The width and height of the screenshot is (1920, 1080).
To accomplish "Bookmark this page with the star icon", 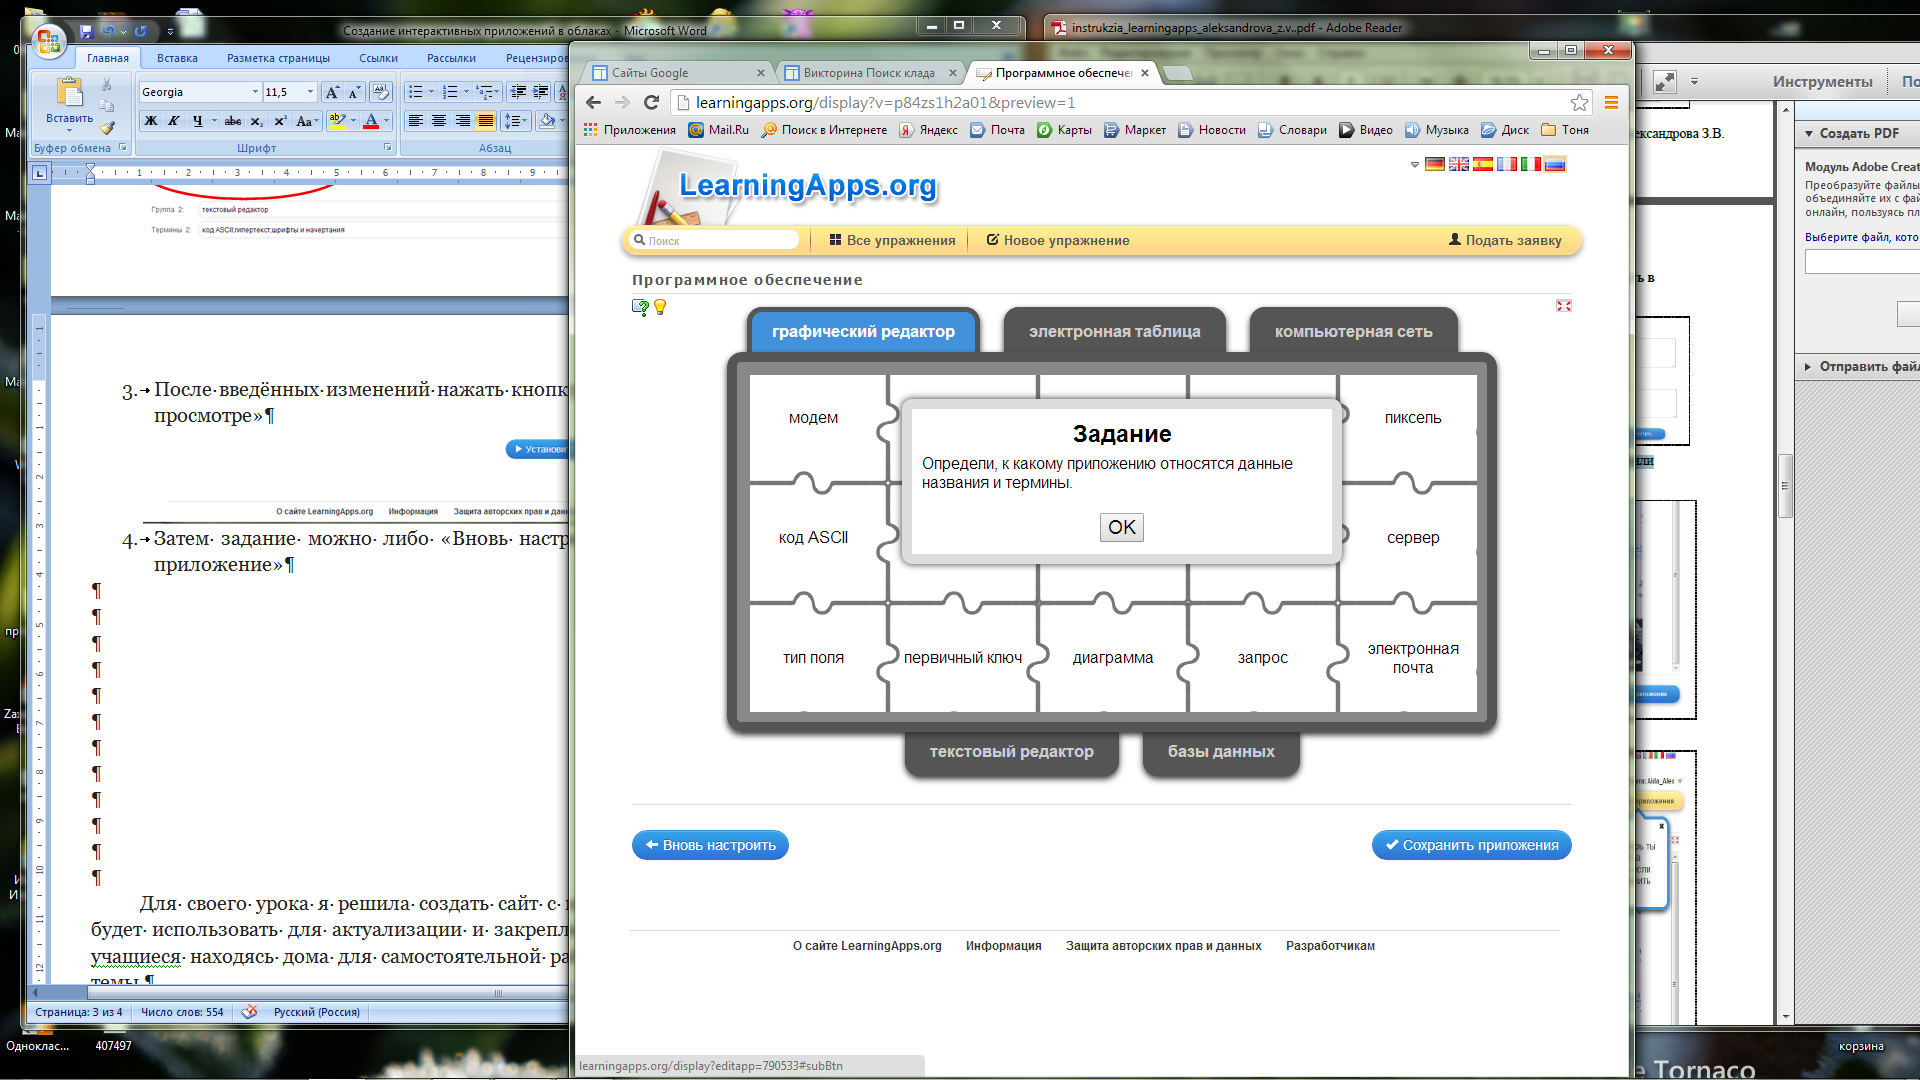I will (1579, 102).
